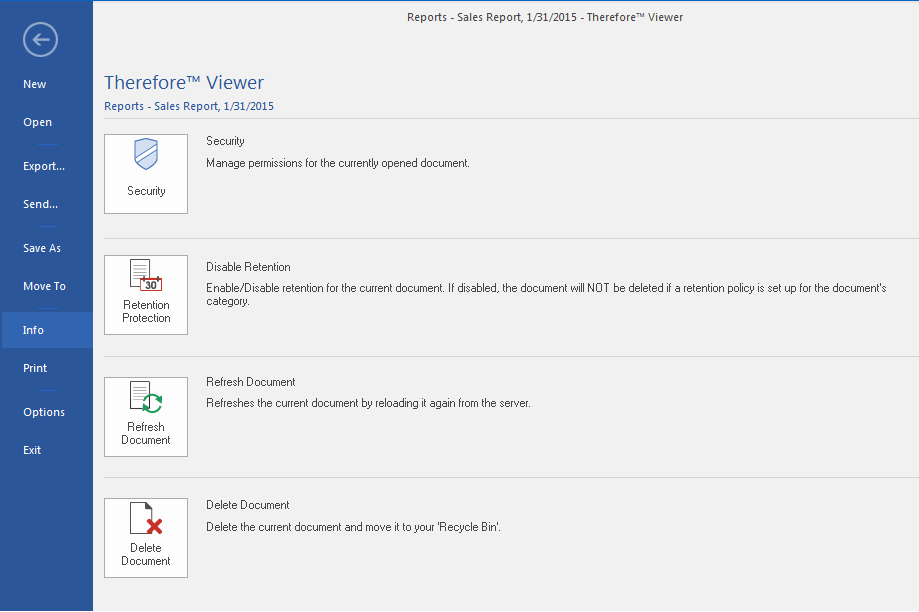This screenshot has height=612, width=919.
Task: Click the 'Delete the current document' description
Action: tap(353, 527)
